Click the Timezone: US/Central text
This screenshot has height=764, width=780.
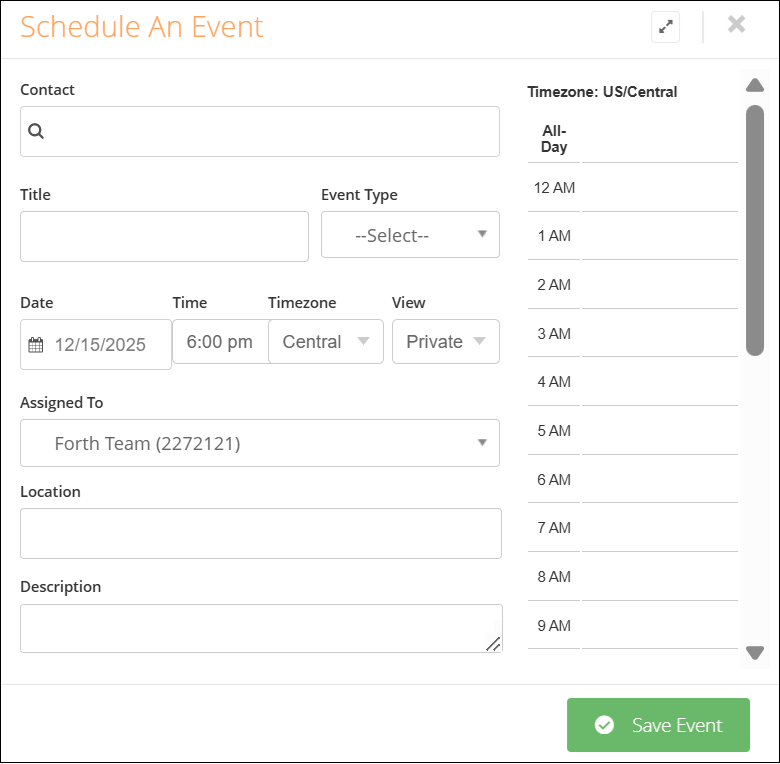click(602, 92)
